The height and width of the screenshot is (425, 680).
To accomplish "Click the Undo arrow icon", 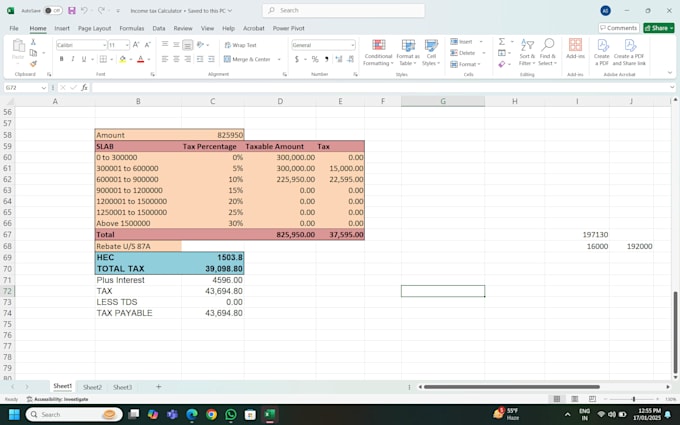I will click(x=85, y=10).
